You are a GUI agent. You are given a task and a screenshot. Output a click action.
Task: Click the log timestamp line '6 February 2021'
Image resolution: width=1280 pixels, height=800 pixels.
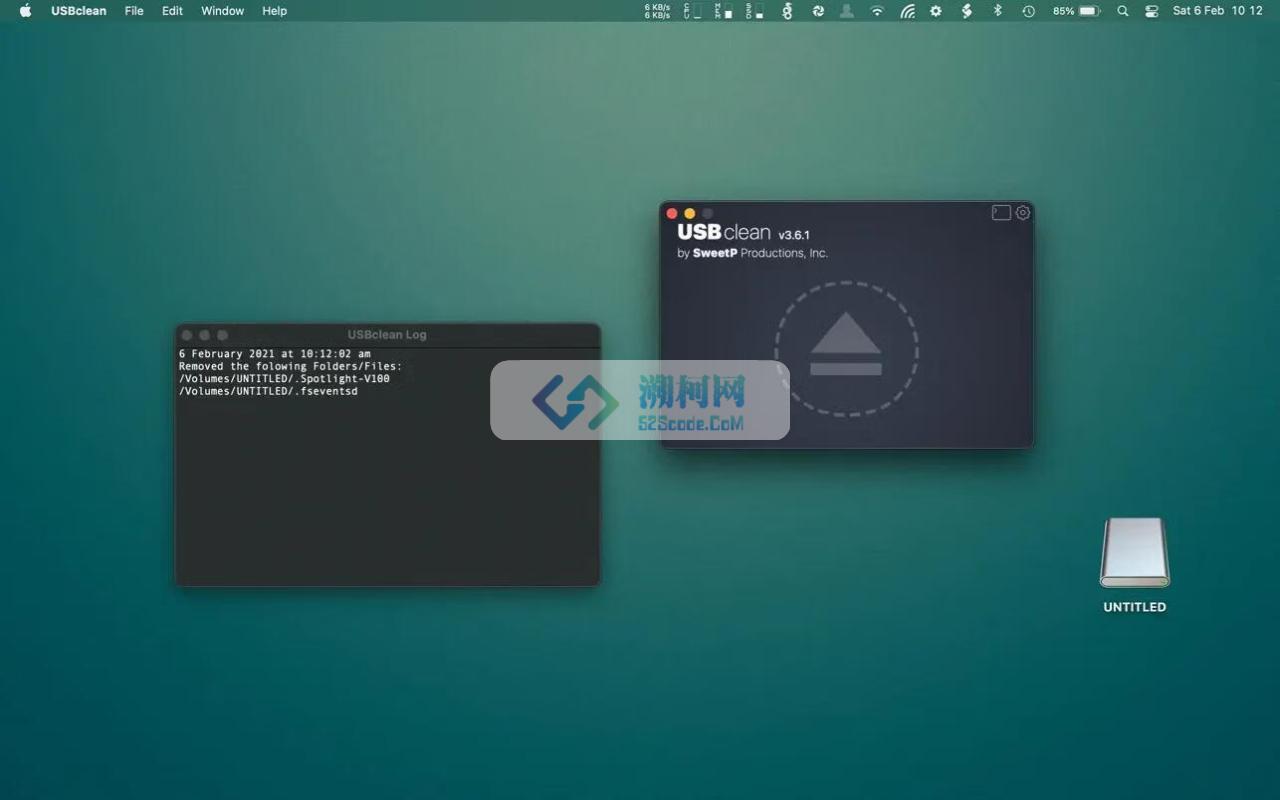pyautogui.click(x=275, y=354)
